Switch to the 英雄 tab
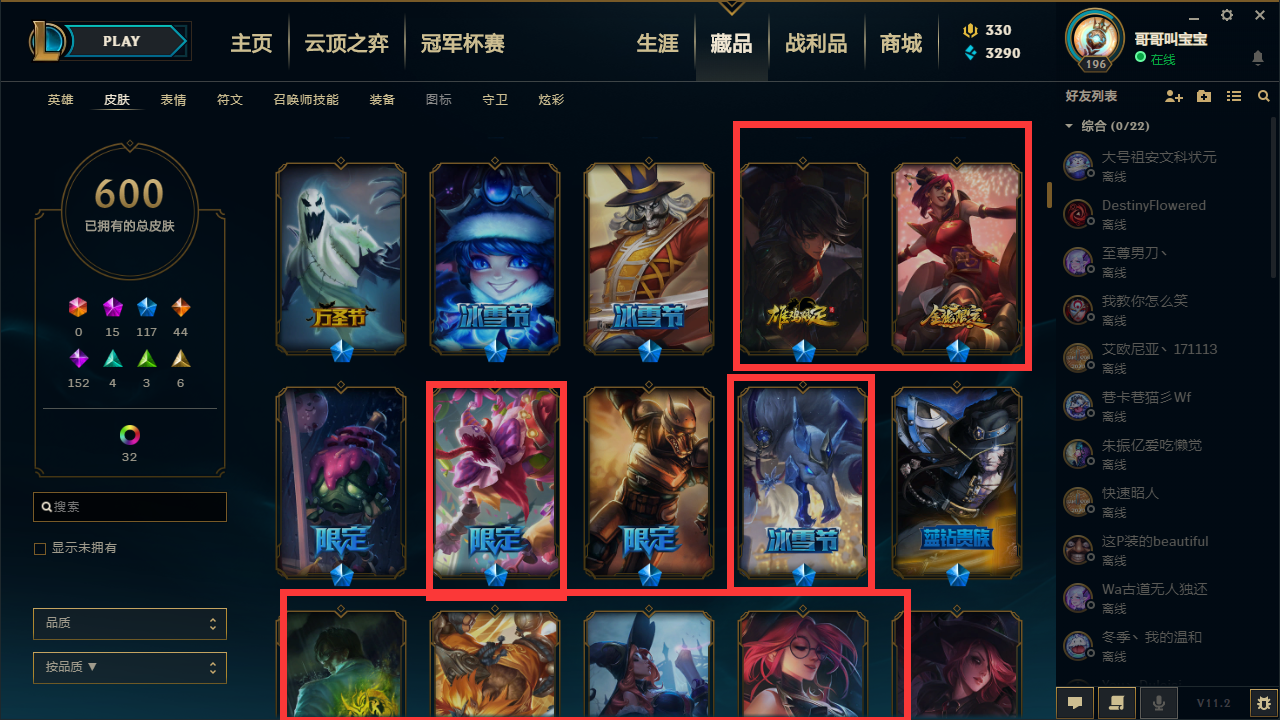 [x=61, y=100]
